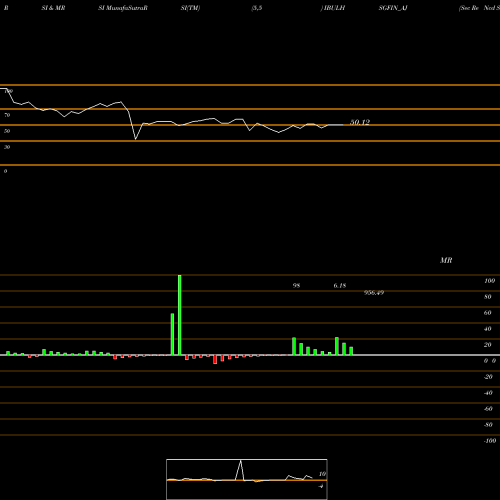This screenshot has width=500, height=500.
Task: Click the SGFIN_AU header text
Action: click(x=393, y=8)
